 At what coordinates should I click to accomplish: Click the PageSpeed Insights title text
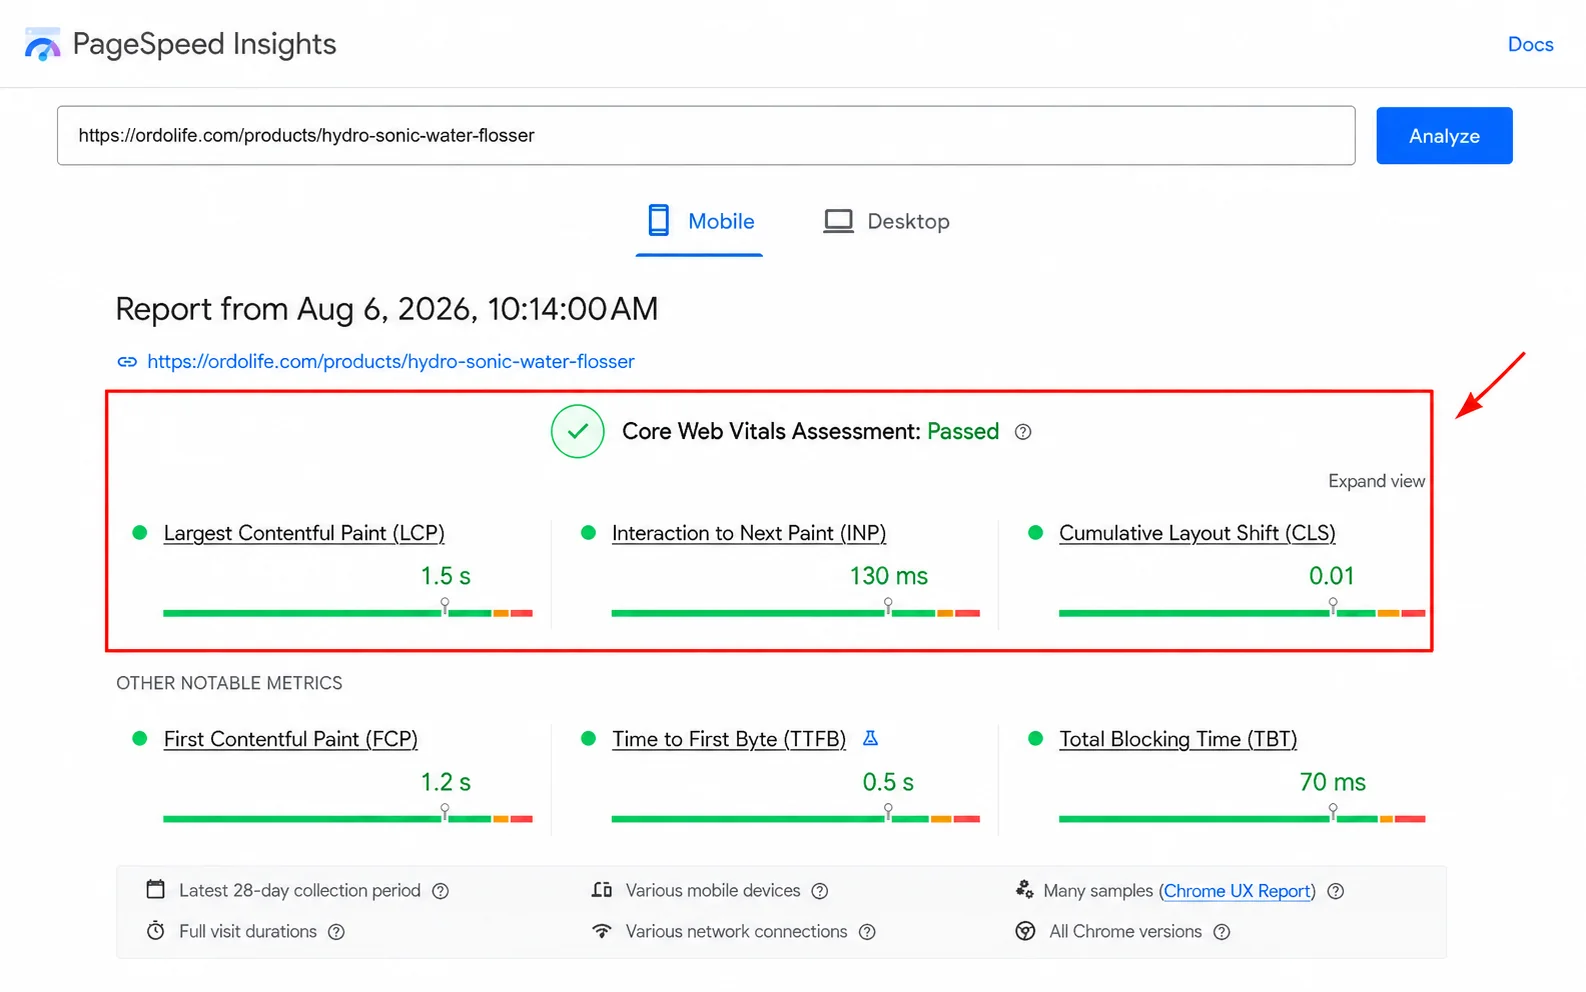point(204,44)
